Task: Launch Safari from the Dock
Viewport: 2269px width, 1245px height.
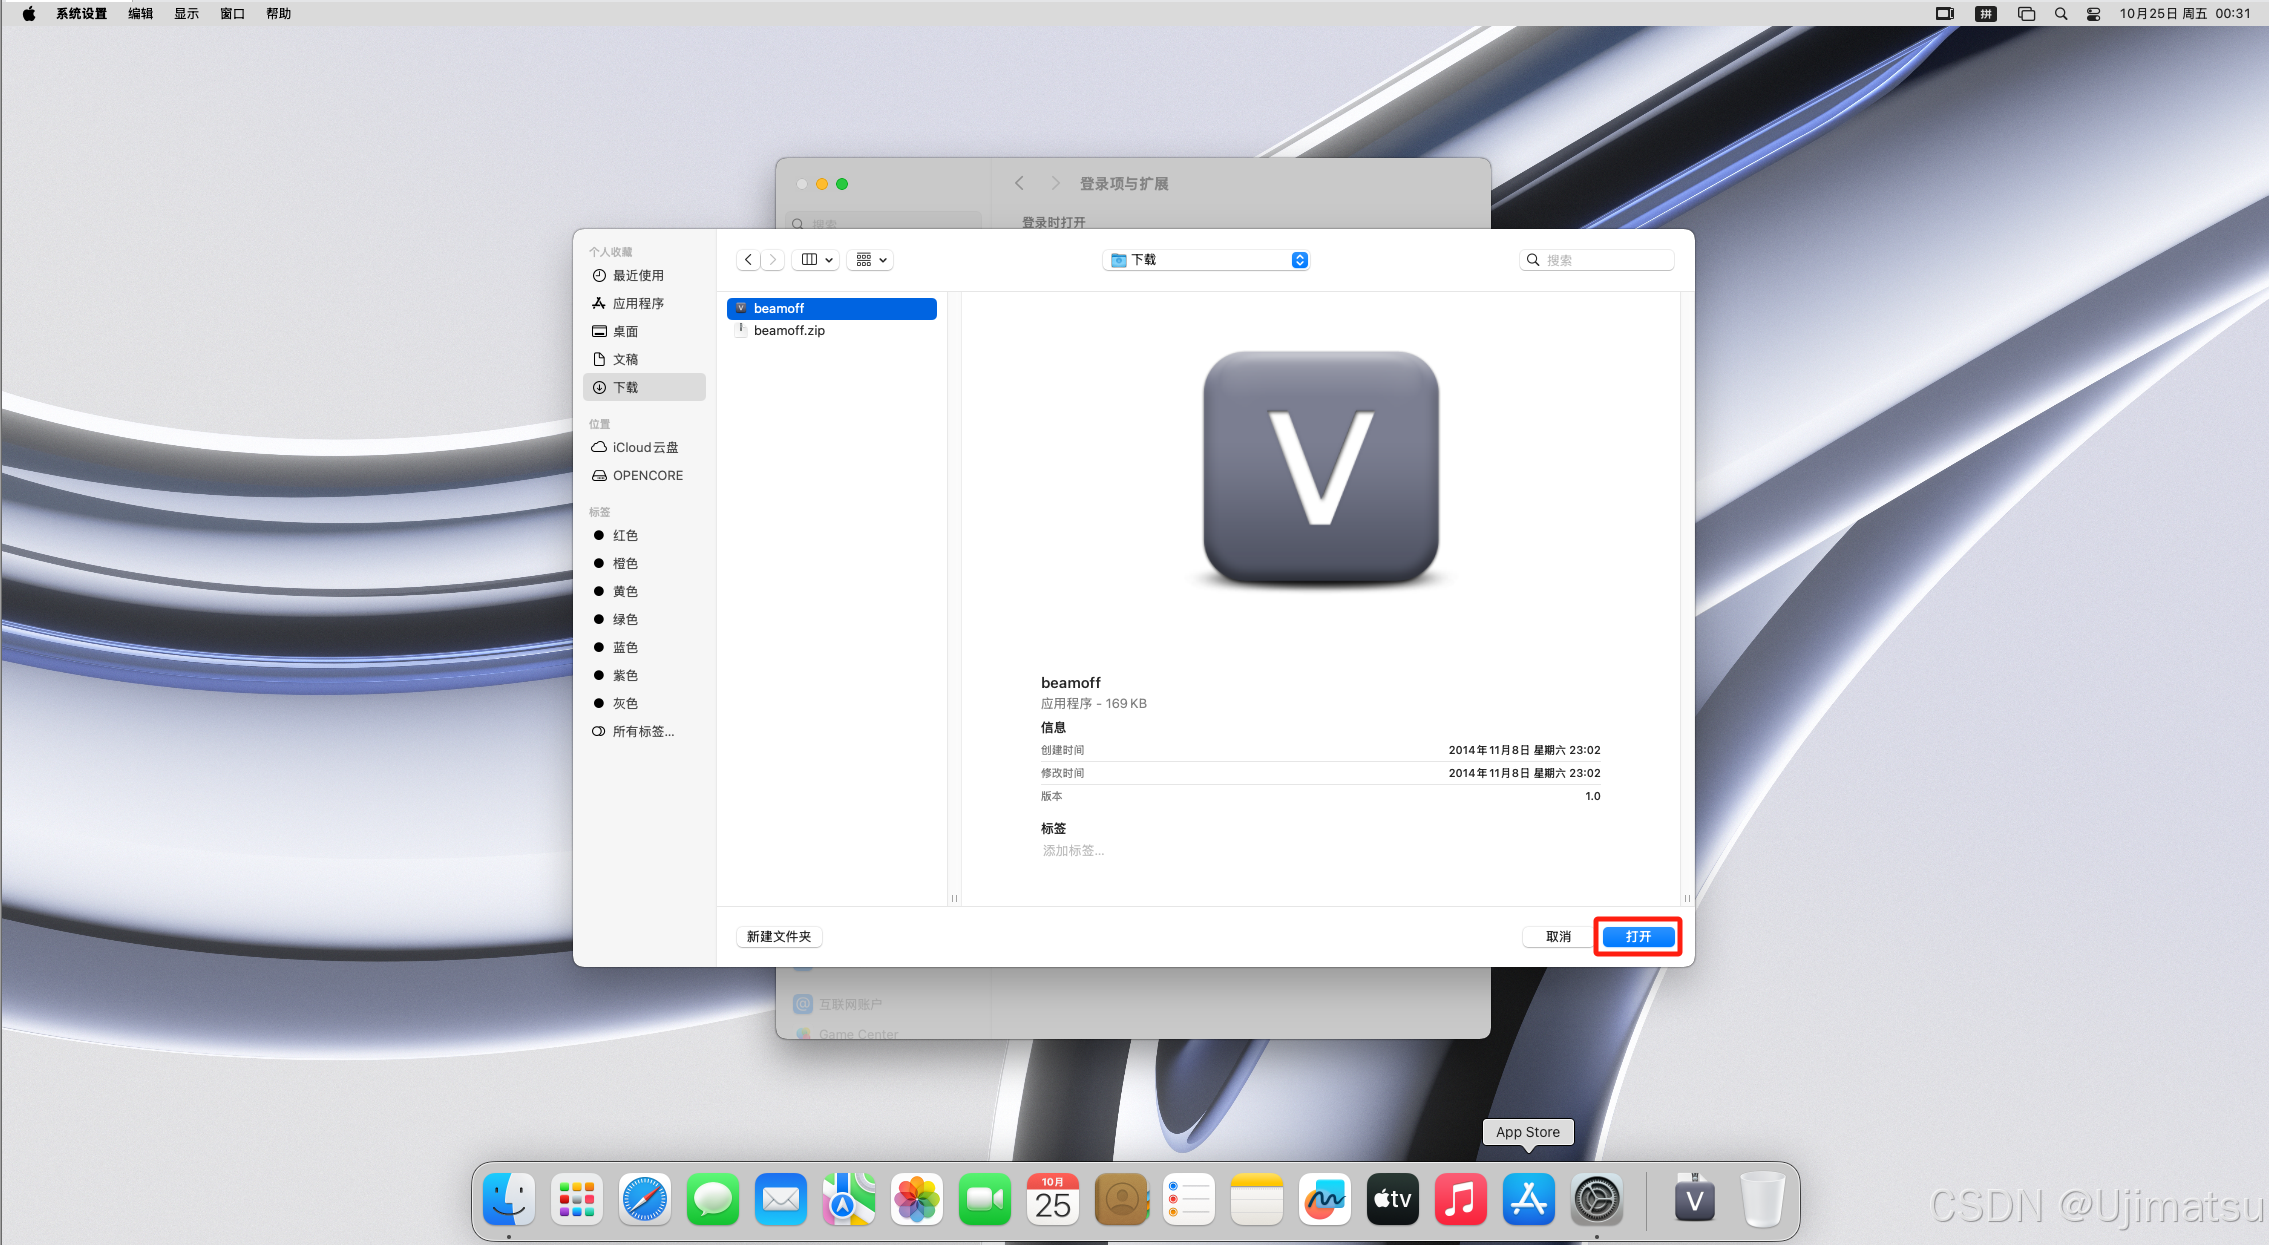Action: (645, 1199)
